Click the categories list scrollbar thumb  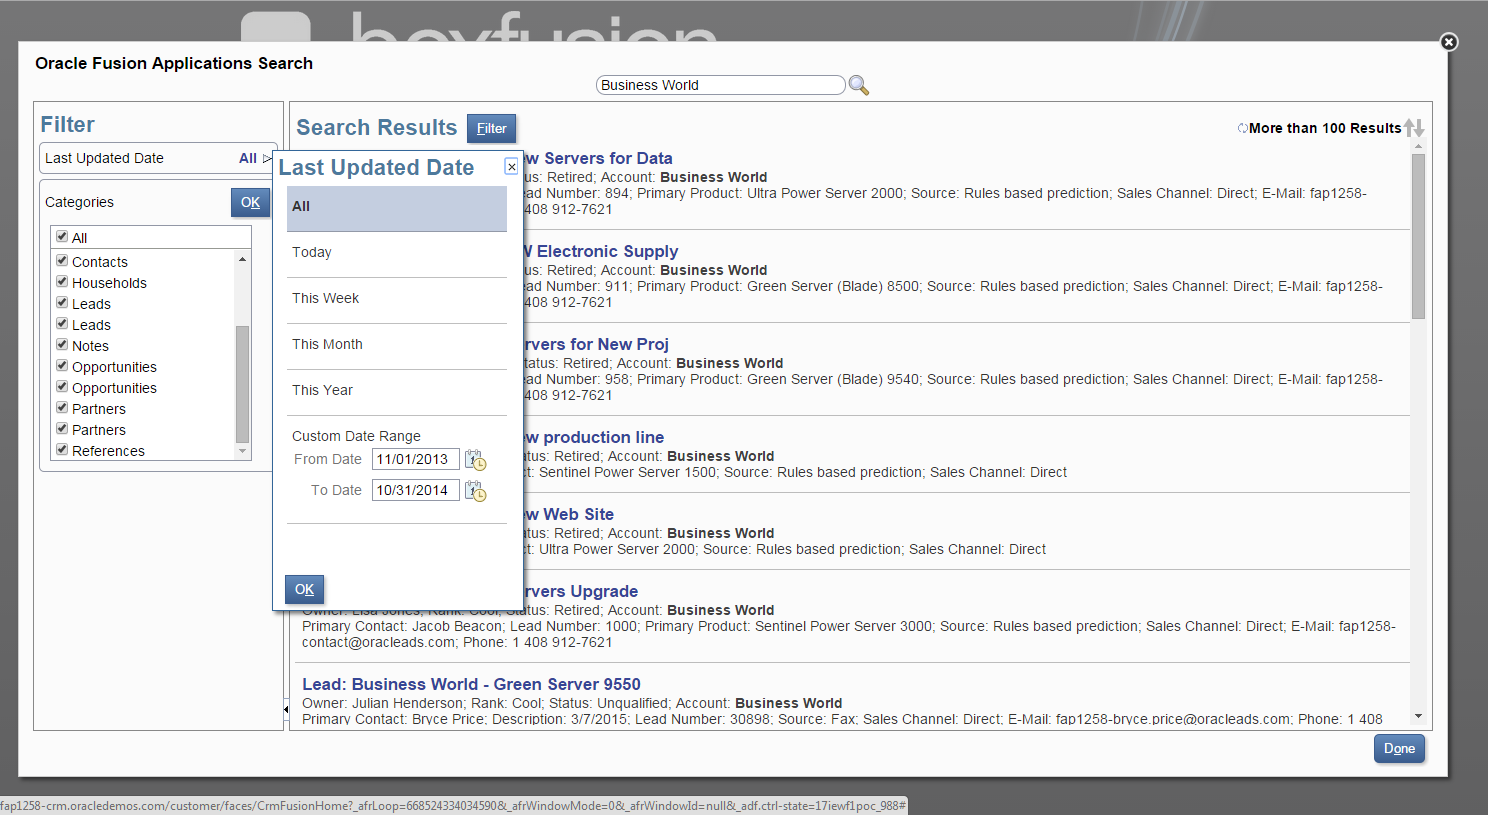[x=242, y=384]
